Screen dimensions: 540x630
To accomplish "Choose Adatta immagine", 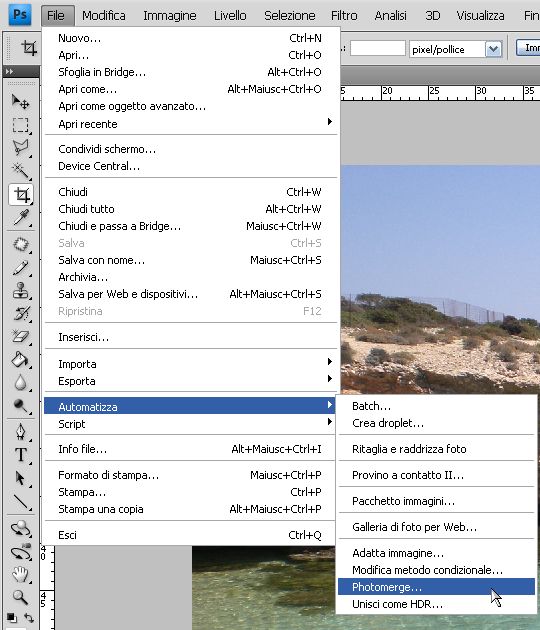I will pos(436,553).
